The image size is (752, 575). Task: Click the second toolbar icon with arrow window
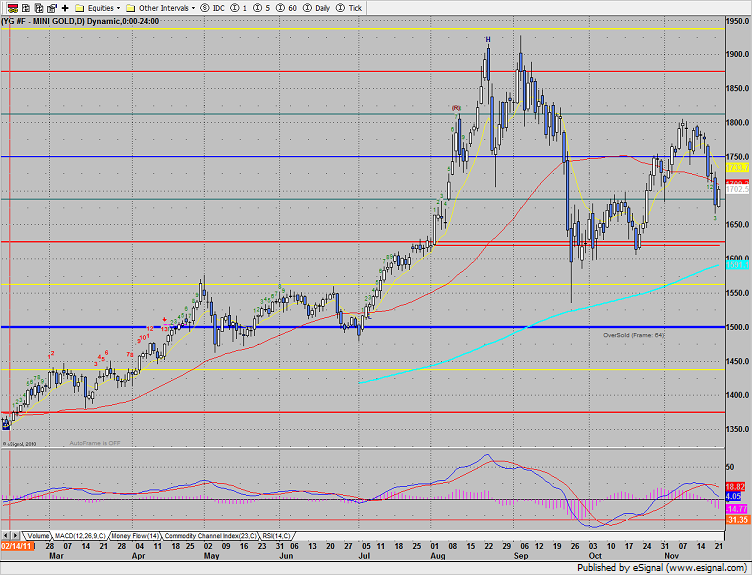point(26,8)
